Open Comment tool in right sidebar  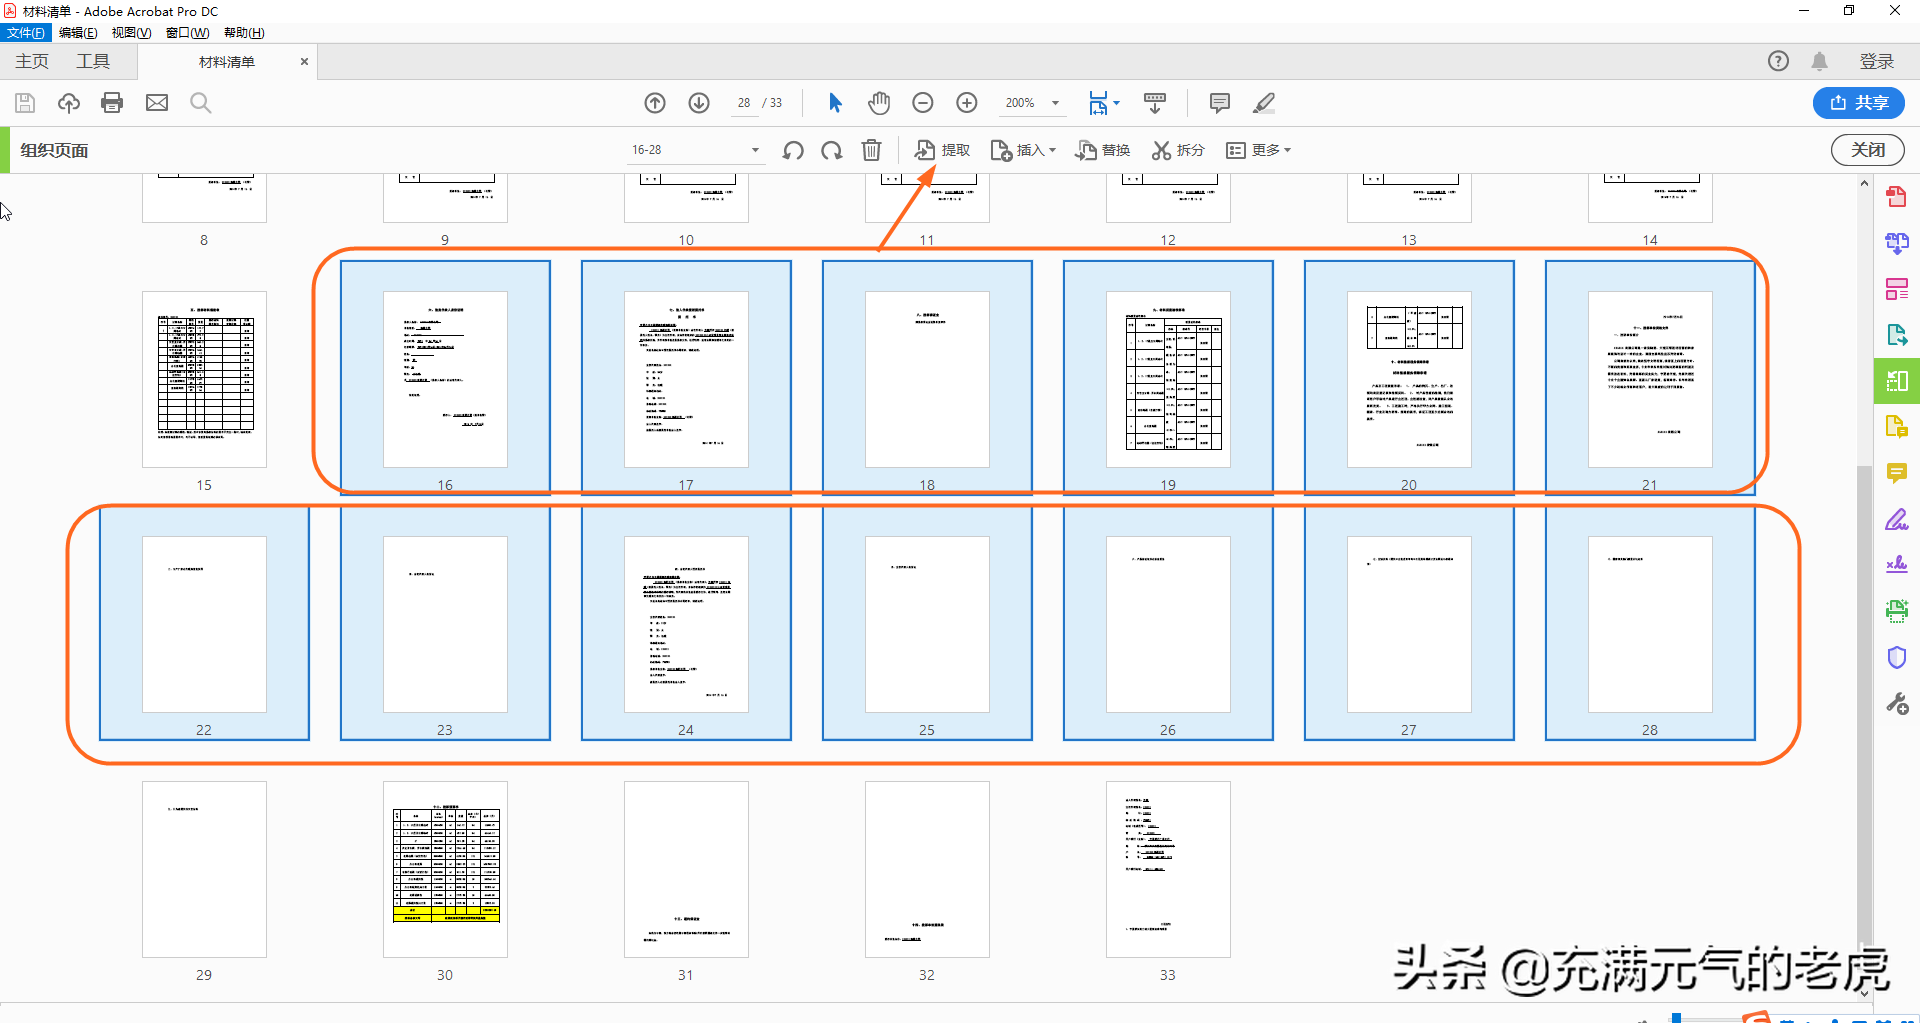[x=1896, y=473]
